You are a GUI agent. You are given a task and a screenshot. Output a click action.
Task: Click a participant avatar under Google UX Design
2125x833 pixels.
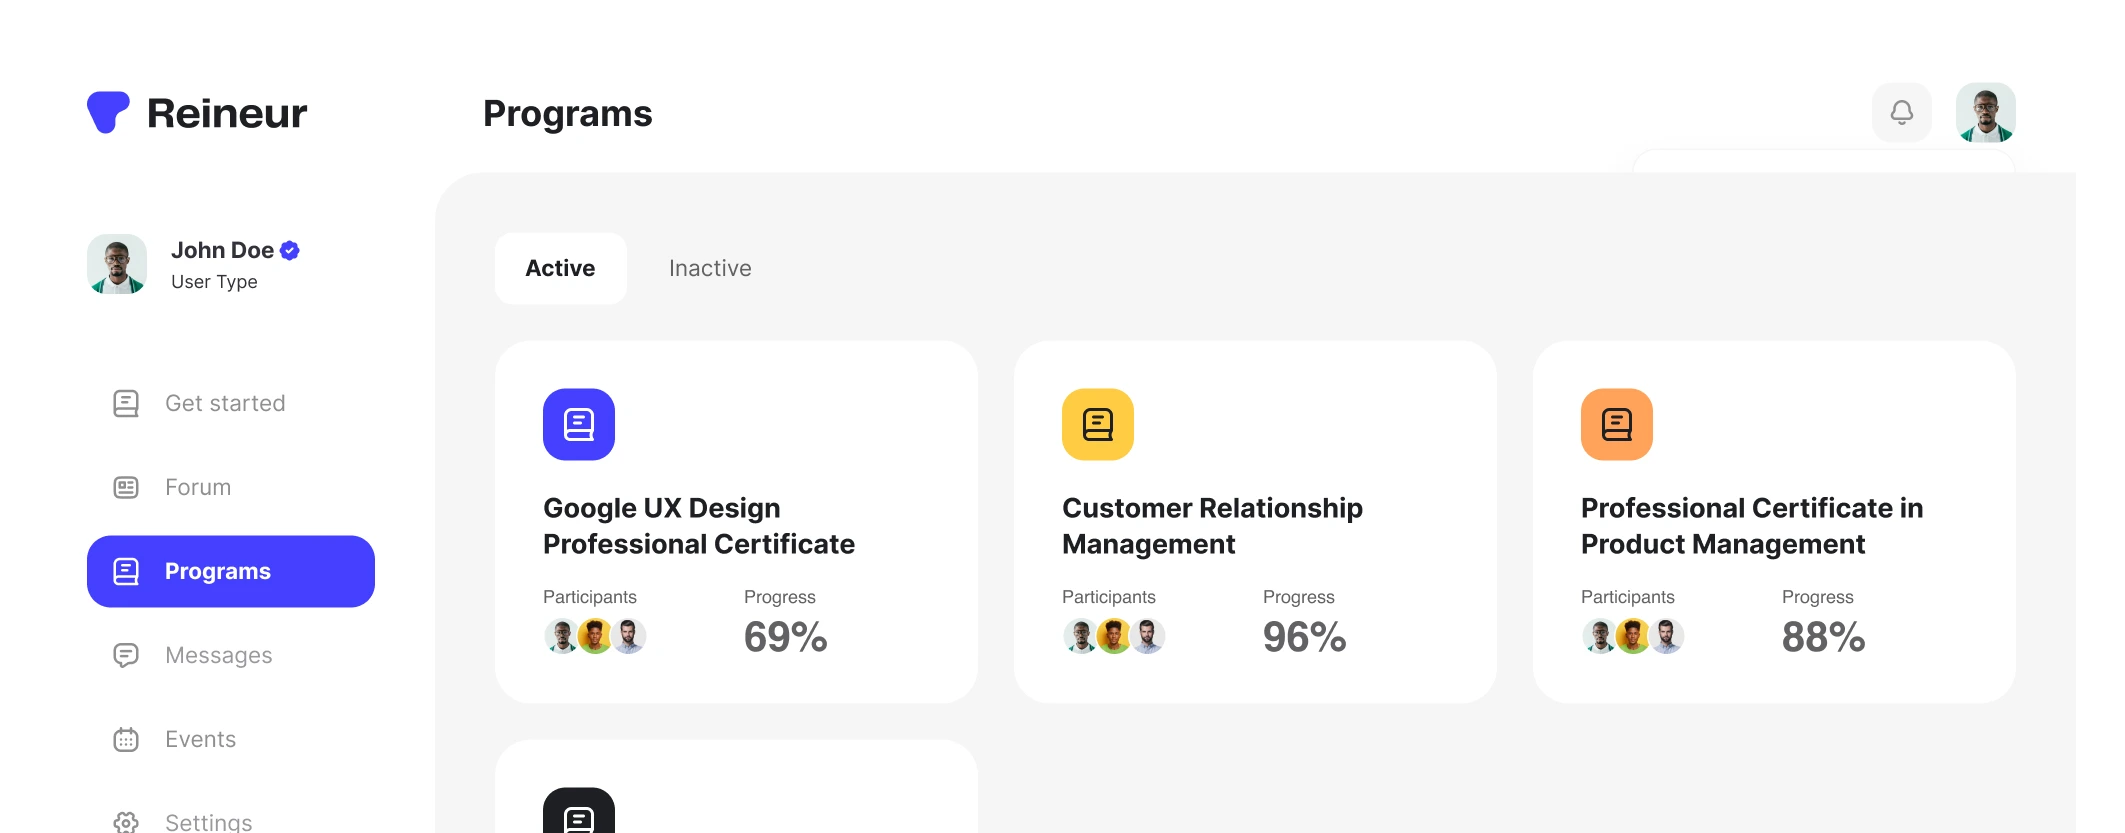coord(561,636)
